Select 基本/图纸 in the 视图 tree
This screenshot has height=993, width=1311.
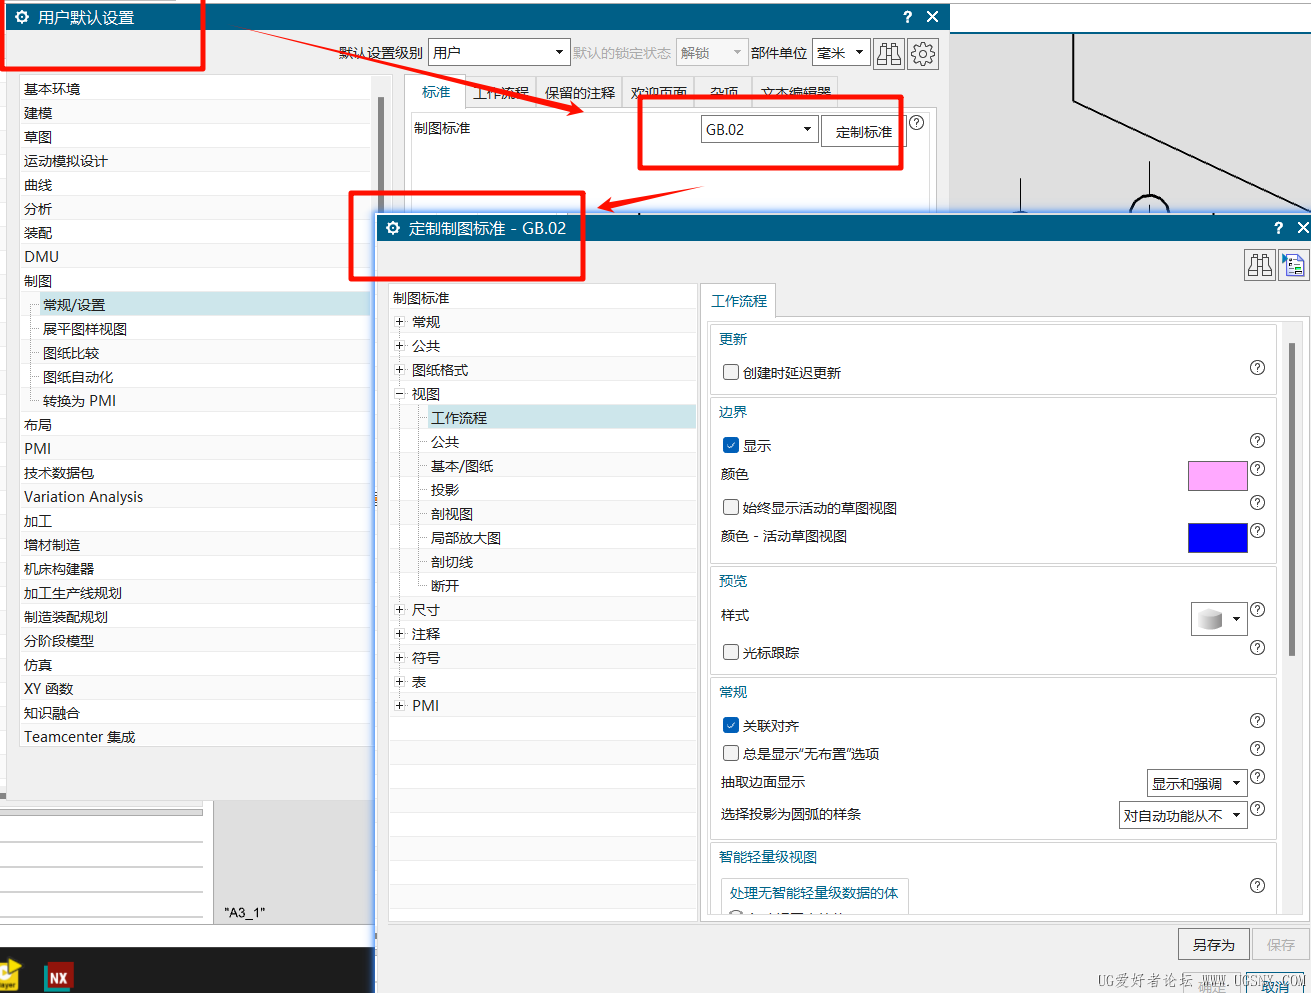click(x=462, y=466)
